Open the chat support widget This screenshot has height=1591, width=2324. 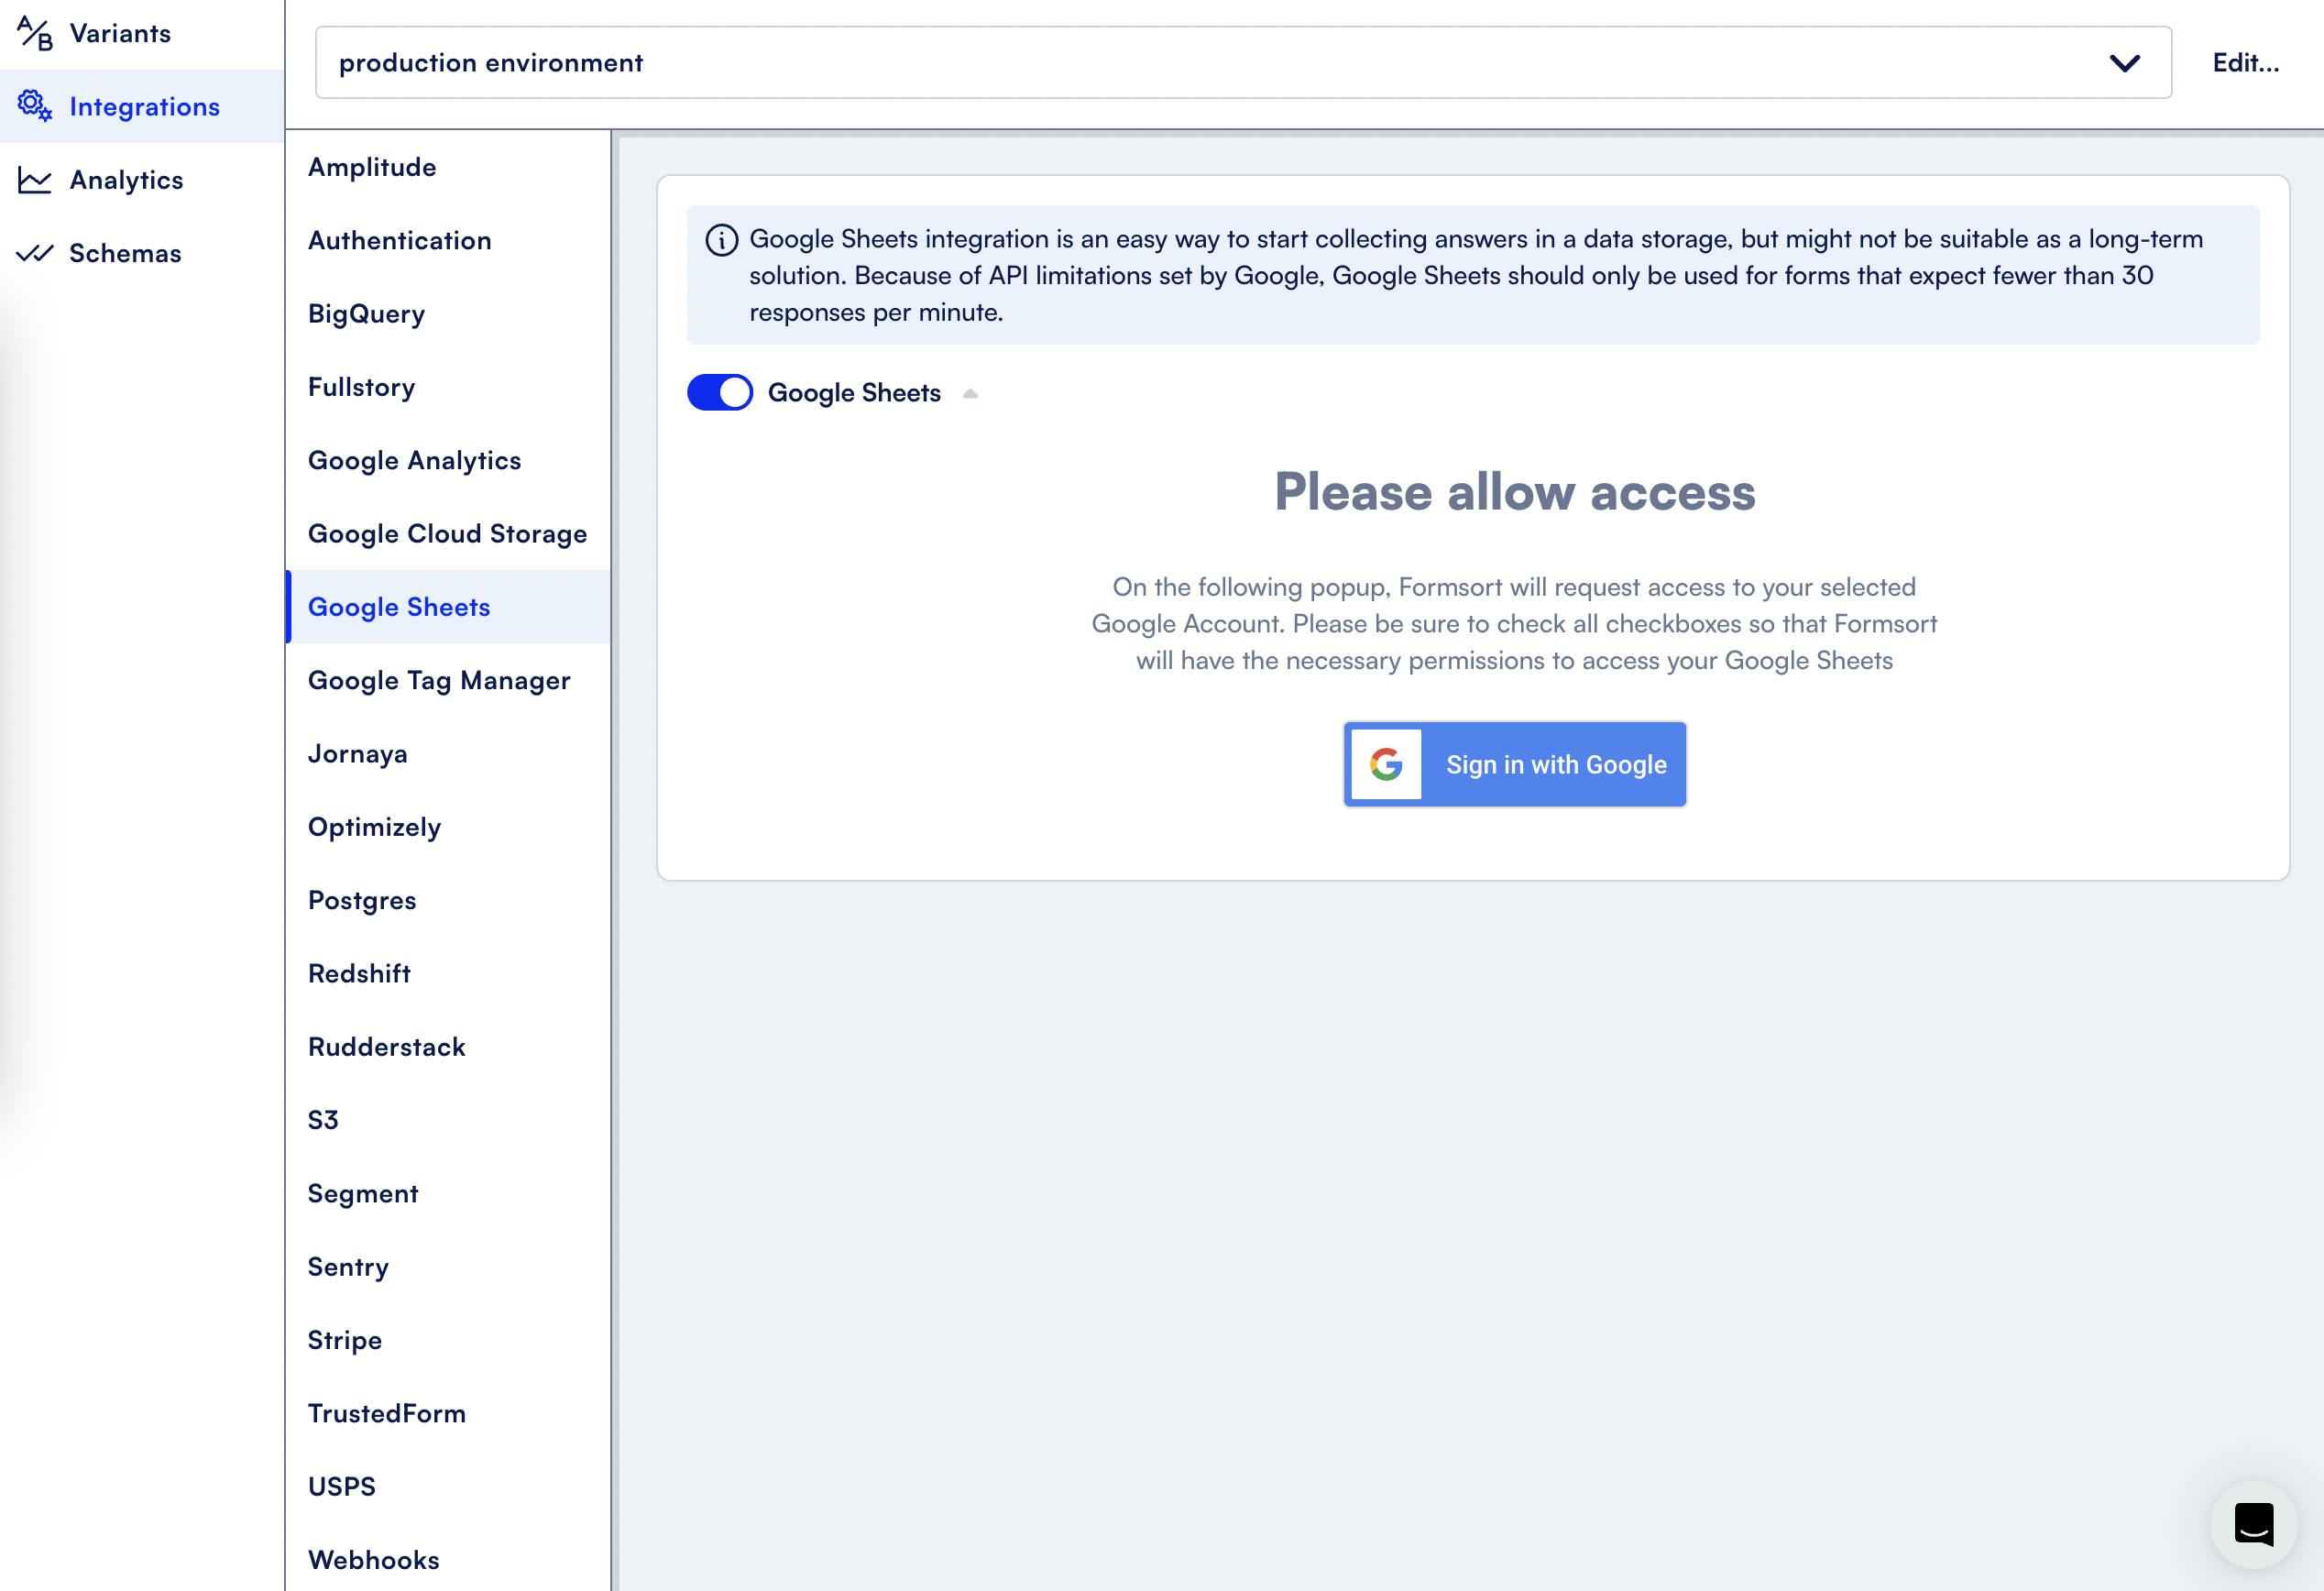(2254, 1524)
